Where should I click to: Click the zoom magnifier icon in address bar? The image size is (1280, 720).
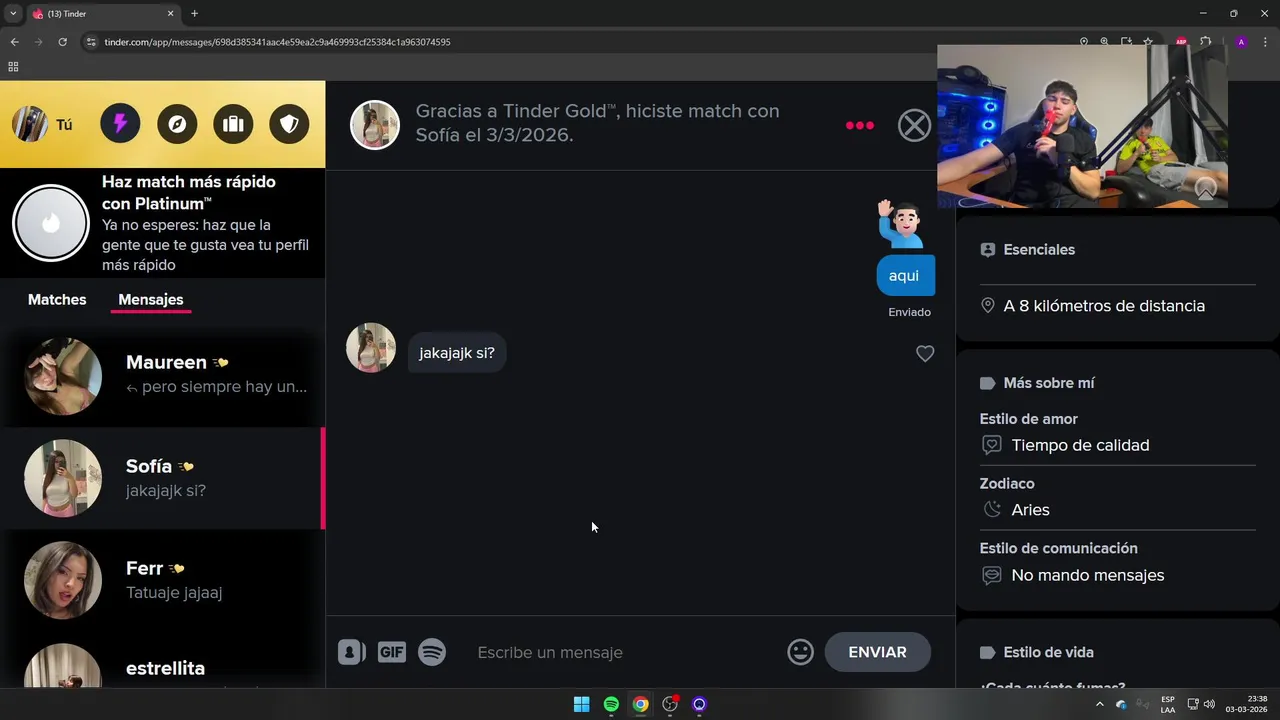1104,42
